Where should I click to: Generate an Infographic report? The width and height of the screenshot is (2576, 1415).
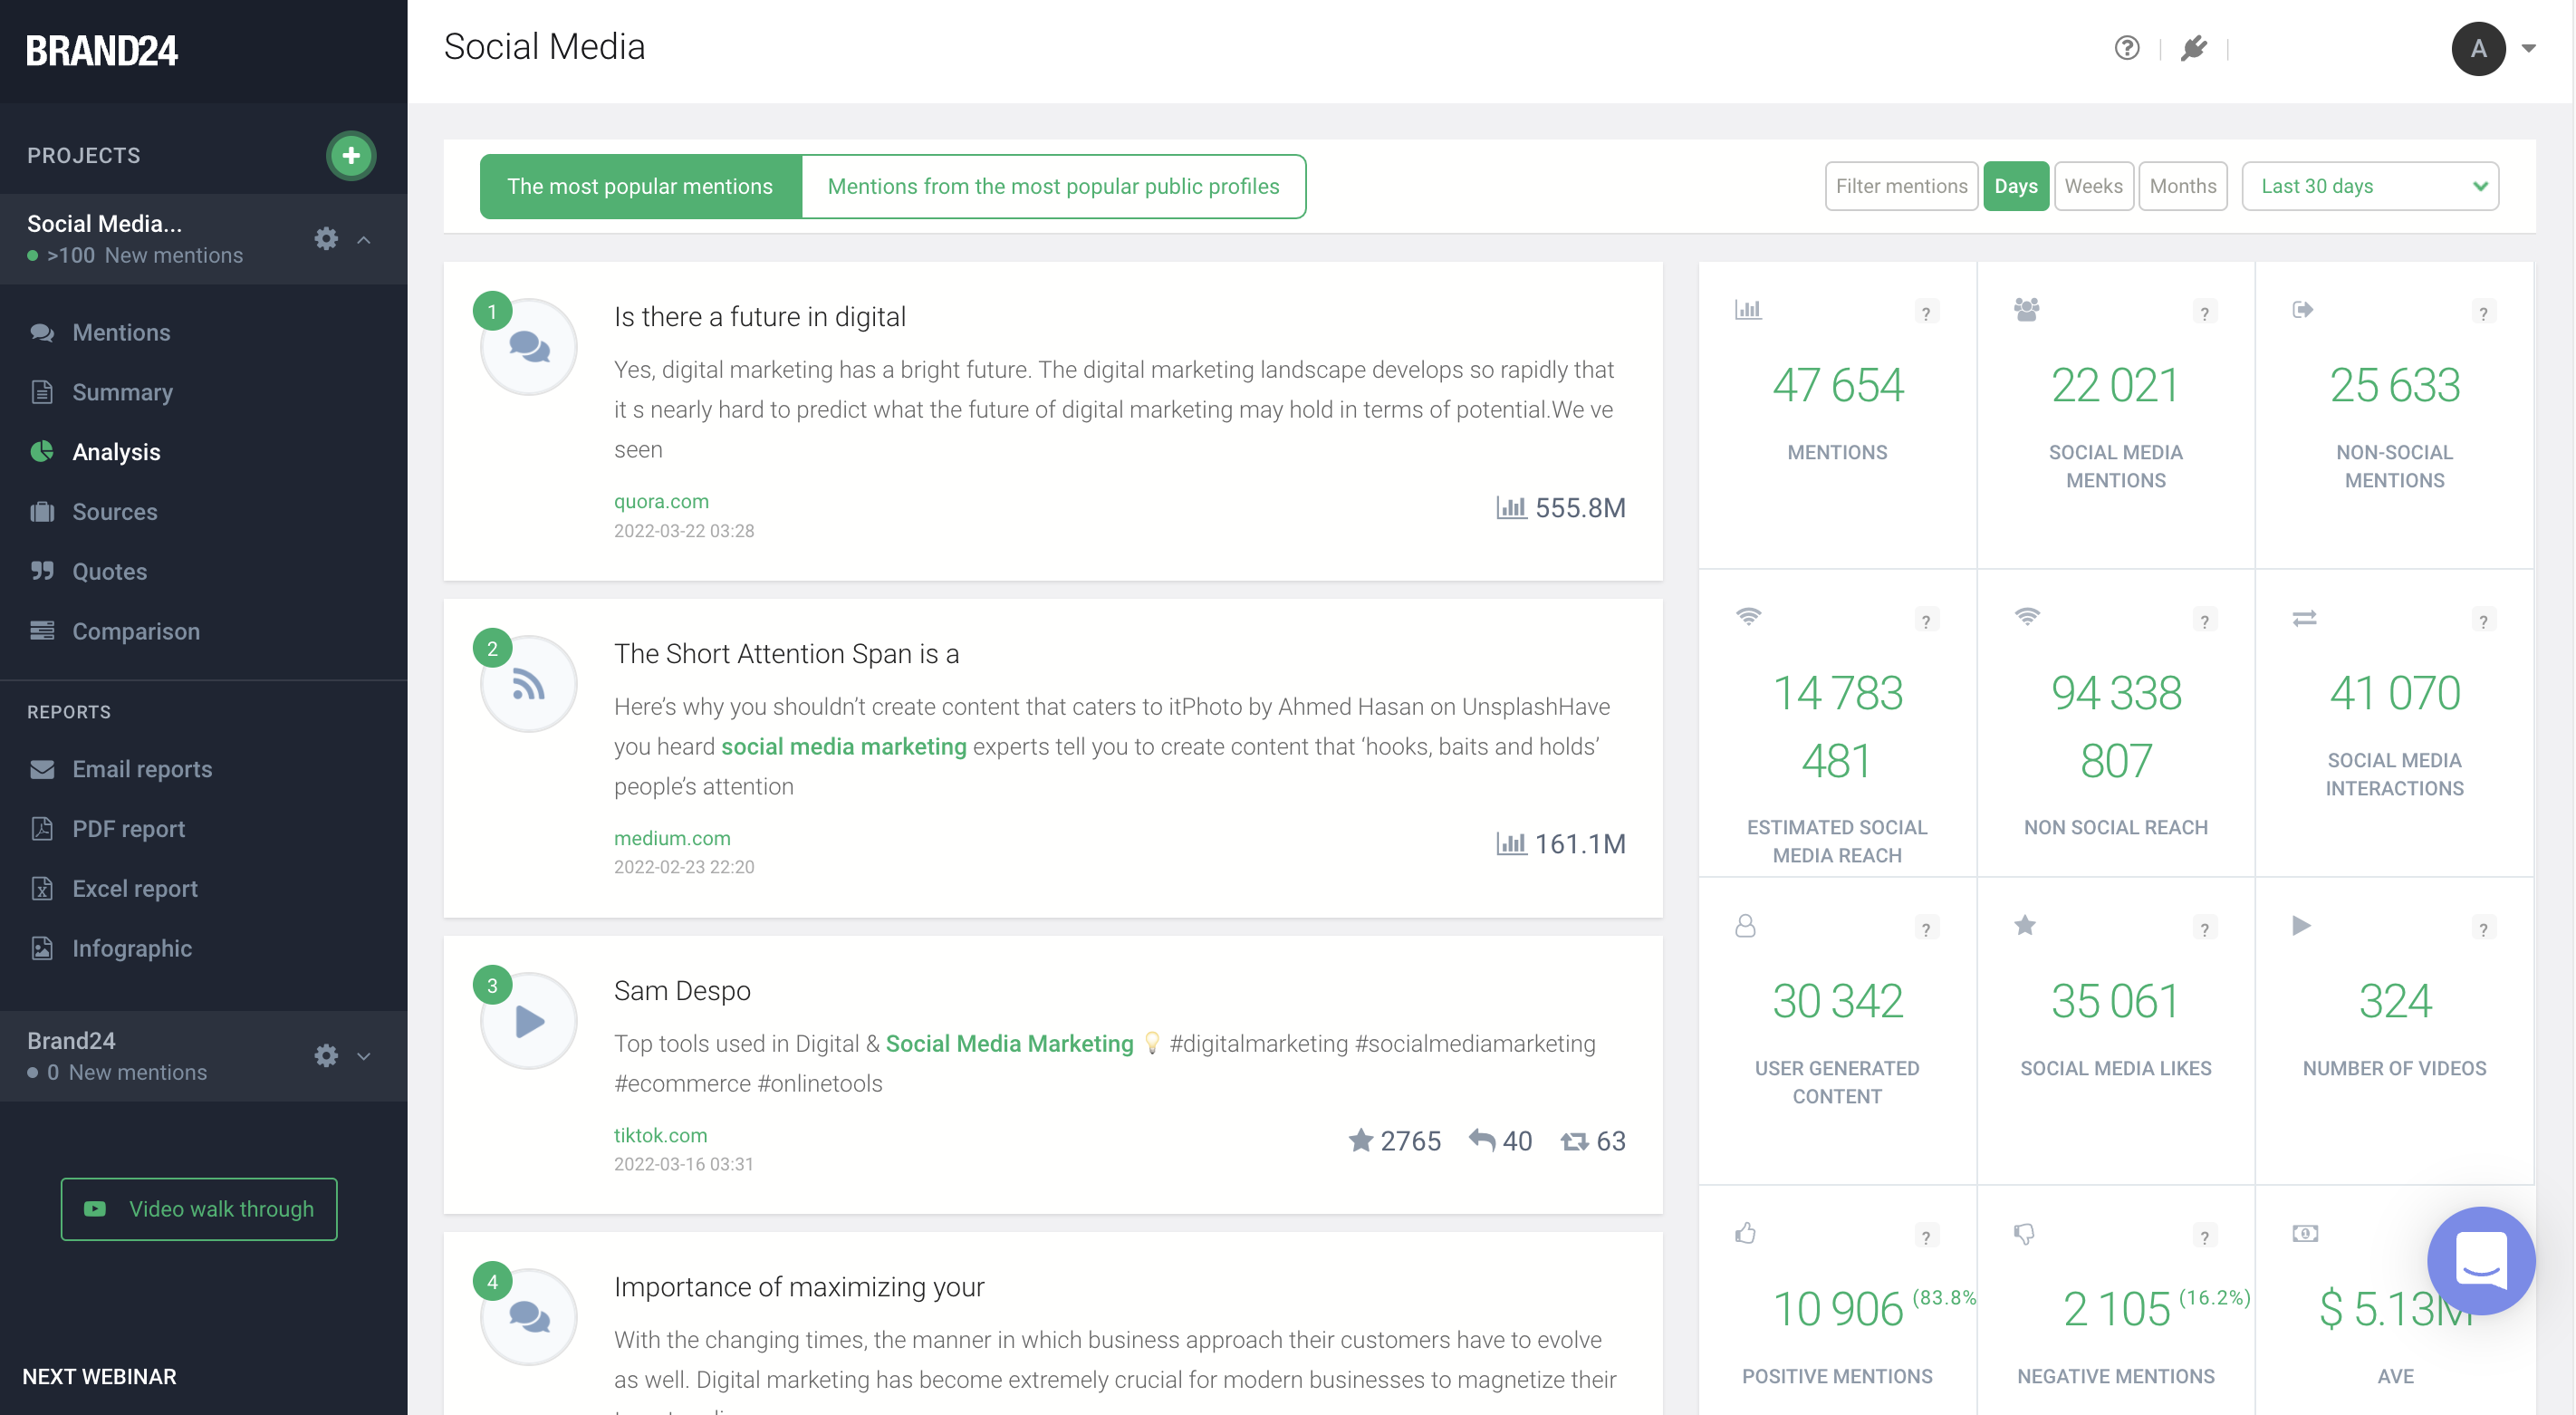tap(131, 948)
